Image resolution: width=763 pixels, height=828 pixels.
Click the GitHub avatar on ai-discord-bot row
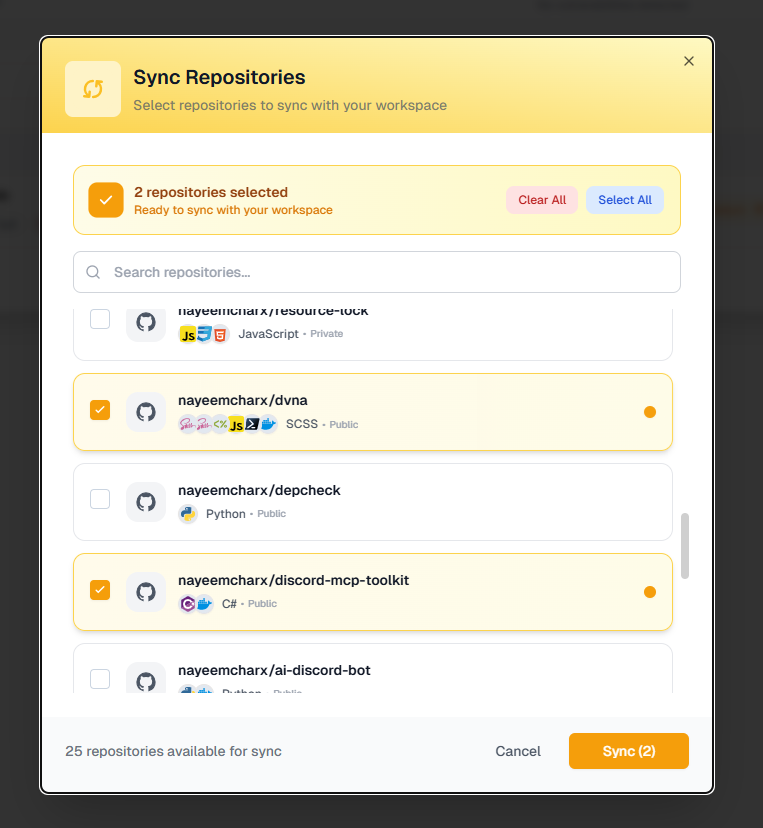pos(146,679)
